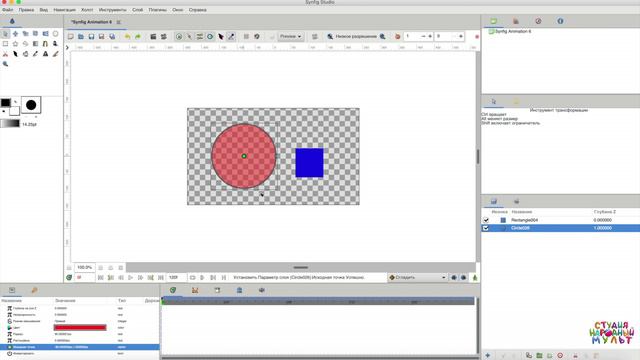Select the Circle tool in the toolbox
Viewport: 640px width, 360px height.
[56, 34]
